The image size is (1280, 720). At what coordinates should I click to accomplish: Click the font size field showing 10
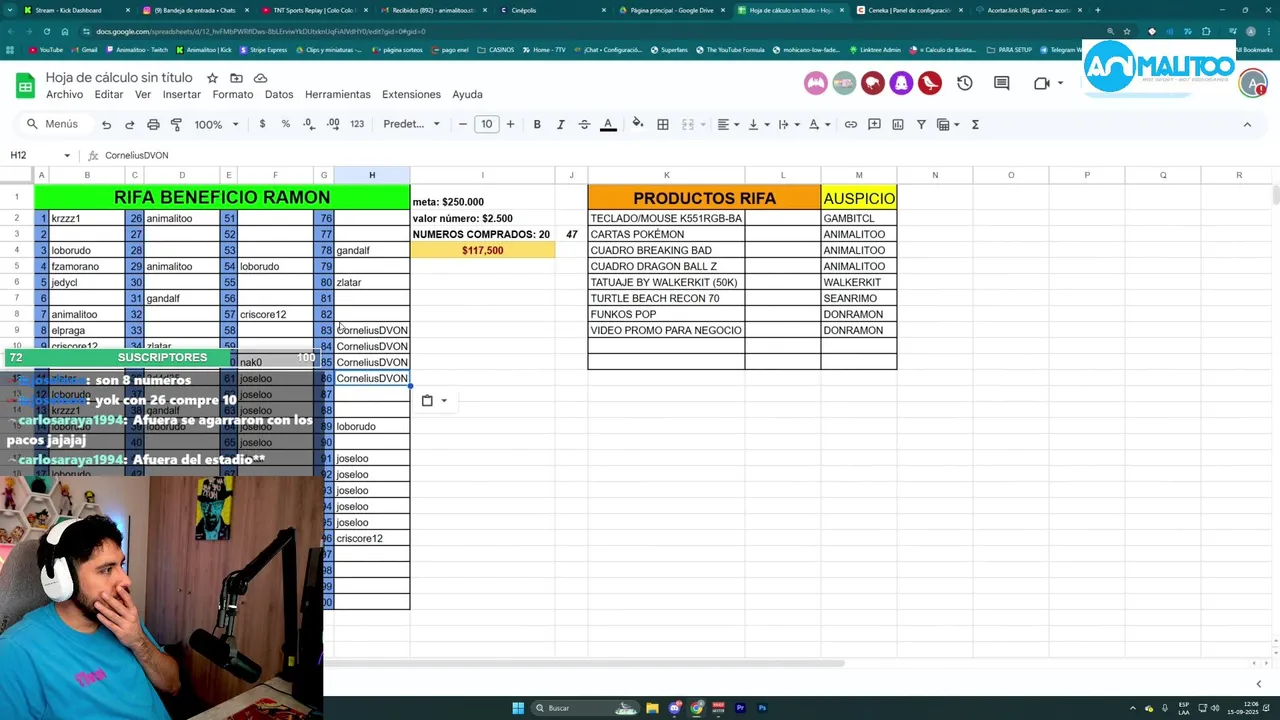pyautogui.click(x=486, y=124)
